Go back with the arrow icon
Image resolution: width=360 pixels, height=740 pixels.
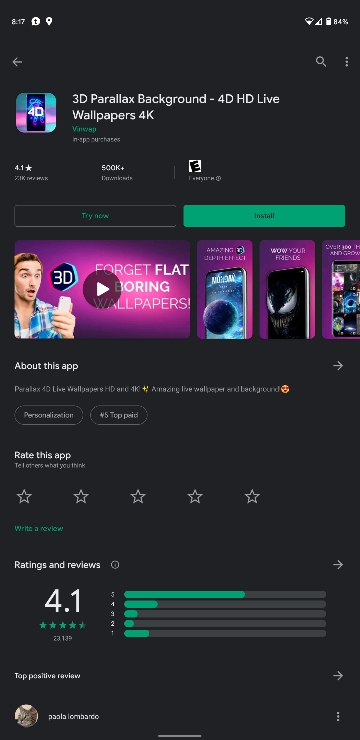(x=17, y=62)
